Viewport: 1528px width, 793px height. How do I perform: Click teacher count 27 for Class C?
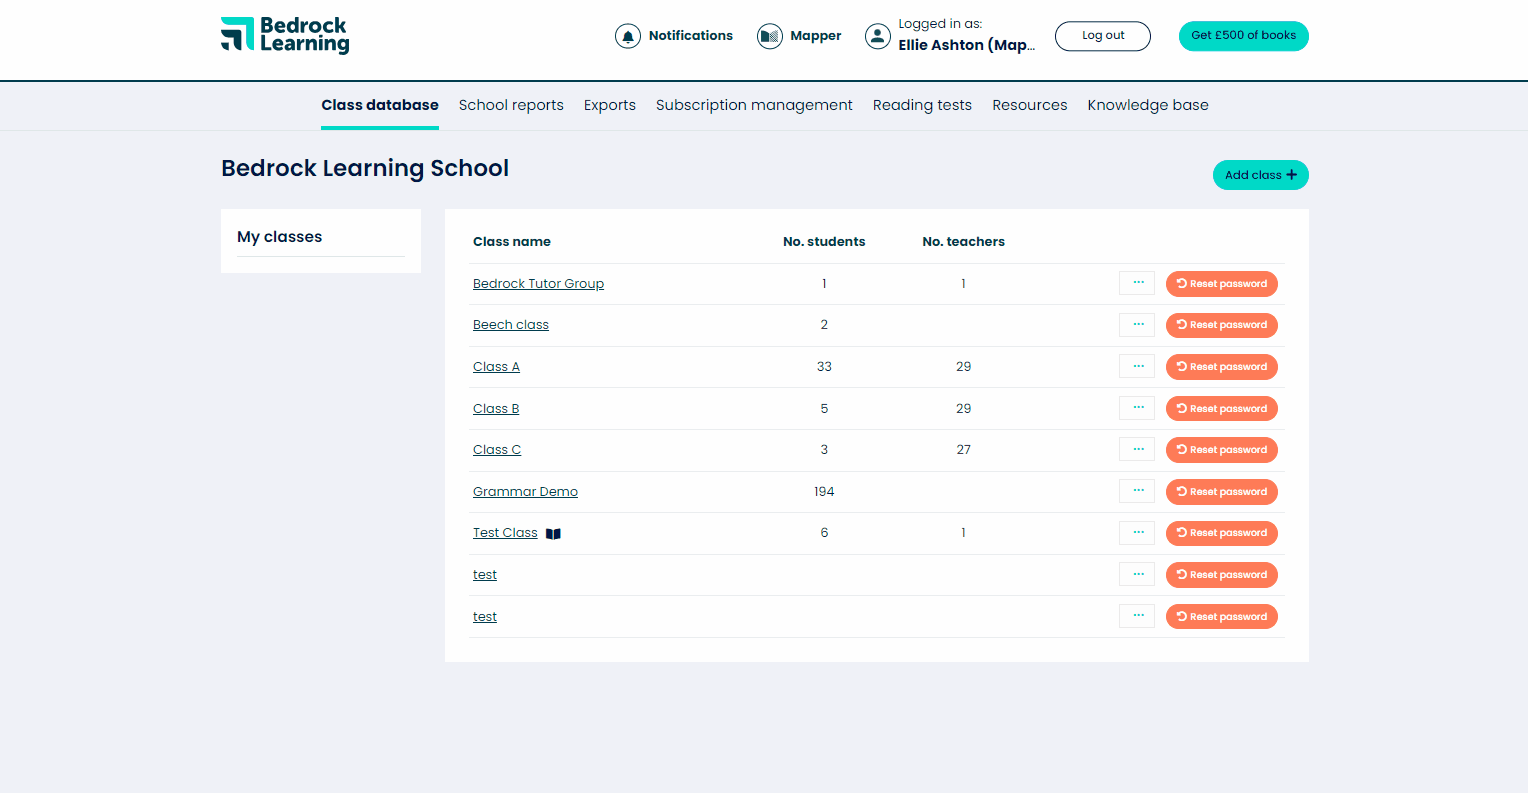point(964,450)
